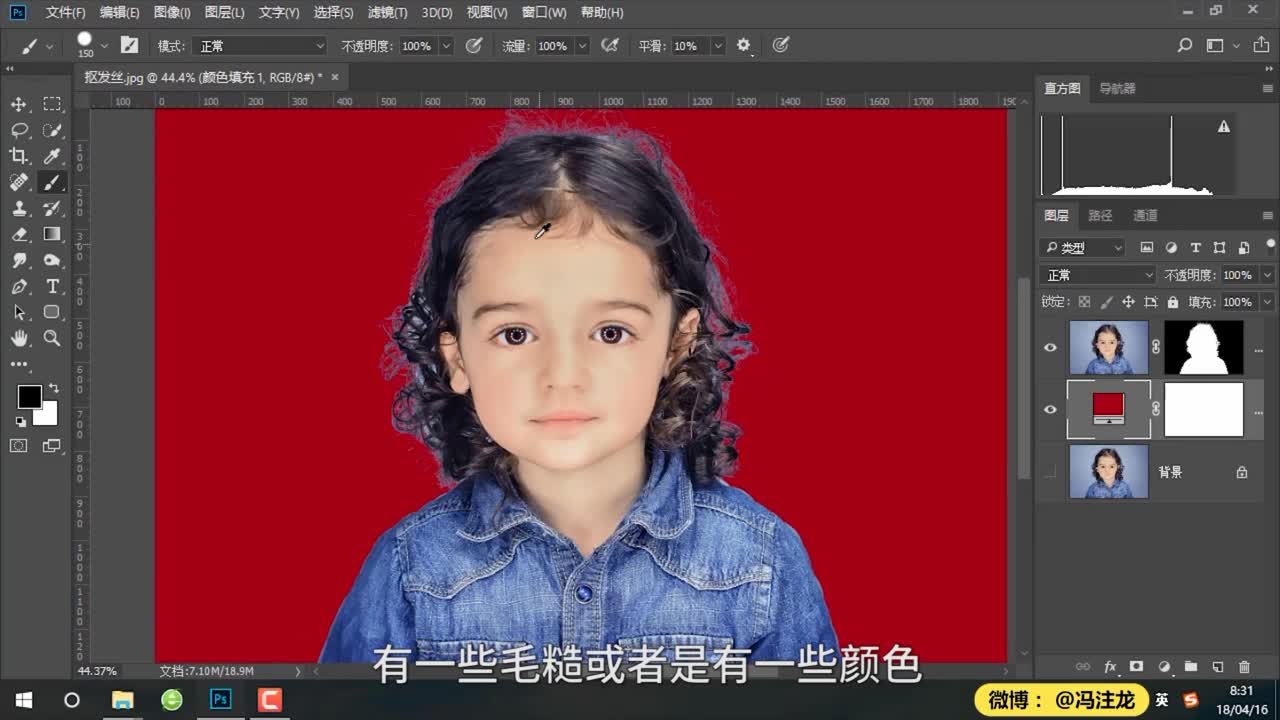Open the layer blend mode dropdown showing 正常
The image size is (1280, 720).
[x=1097, y=274]
